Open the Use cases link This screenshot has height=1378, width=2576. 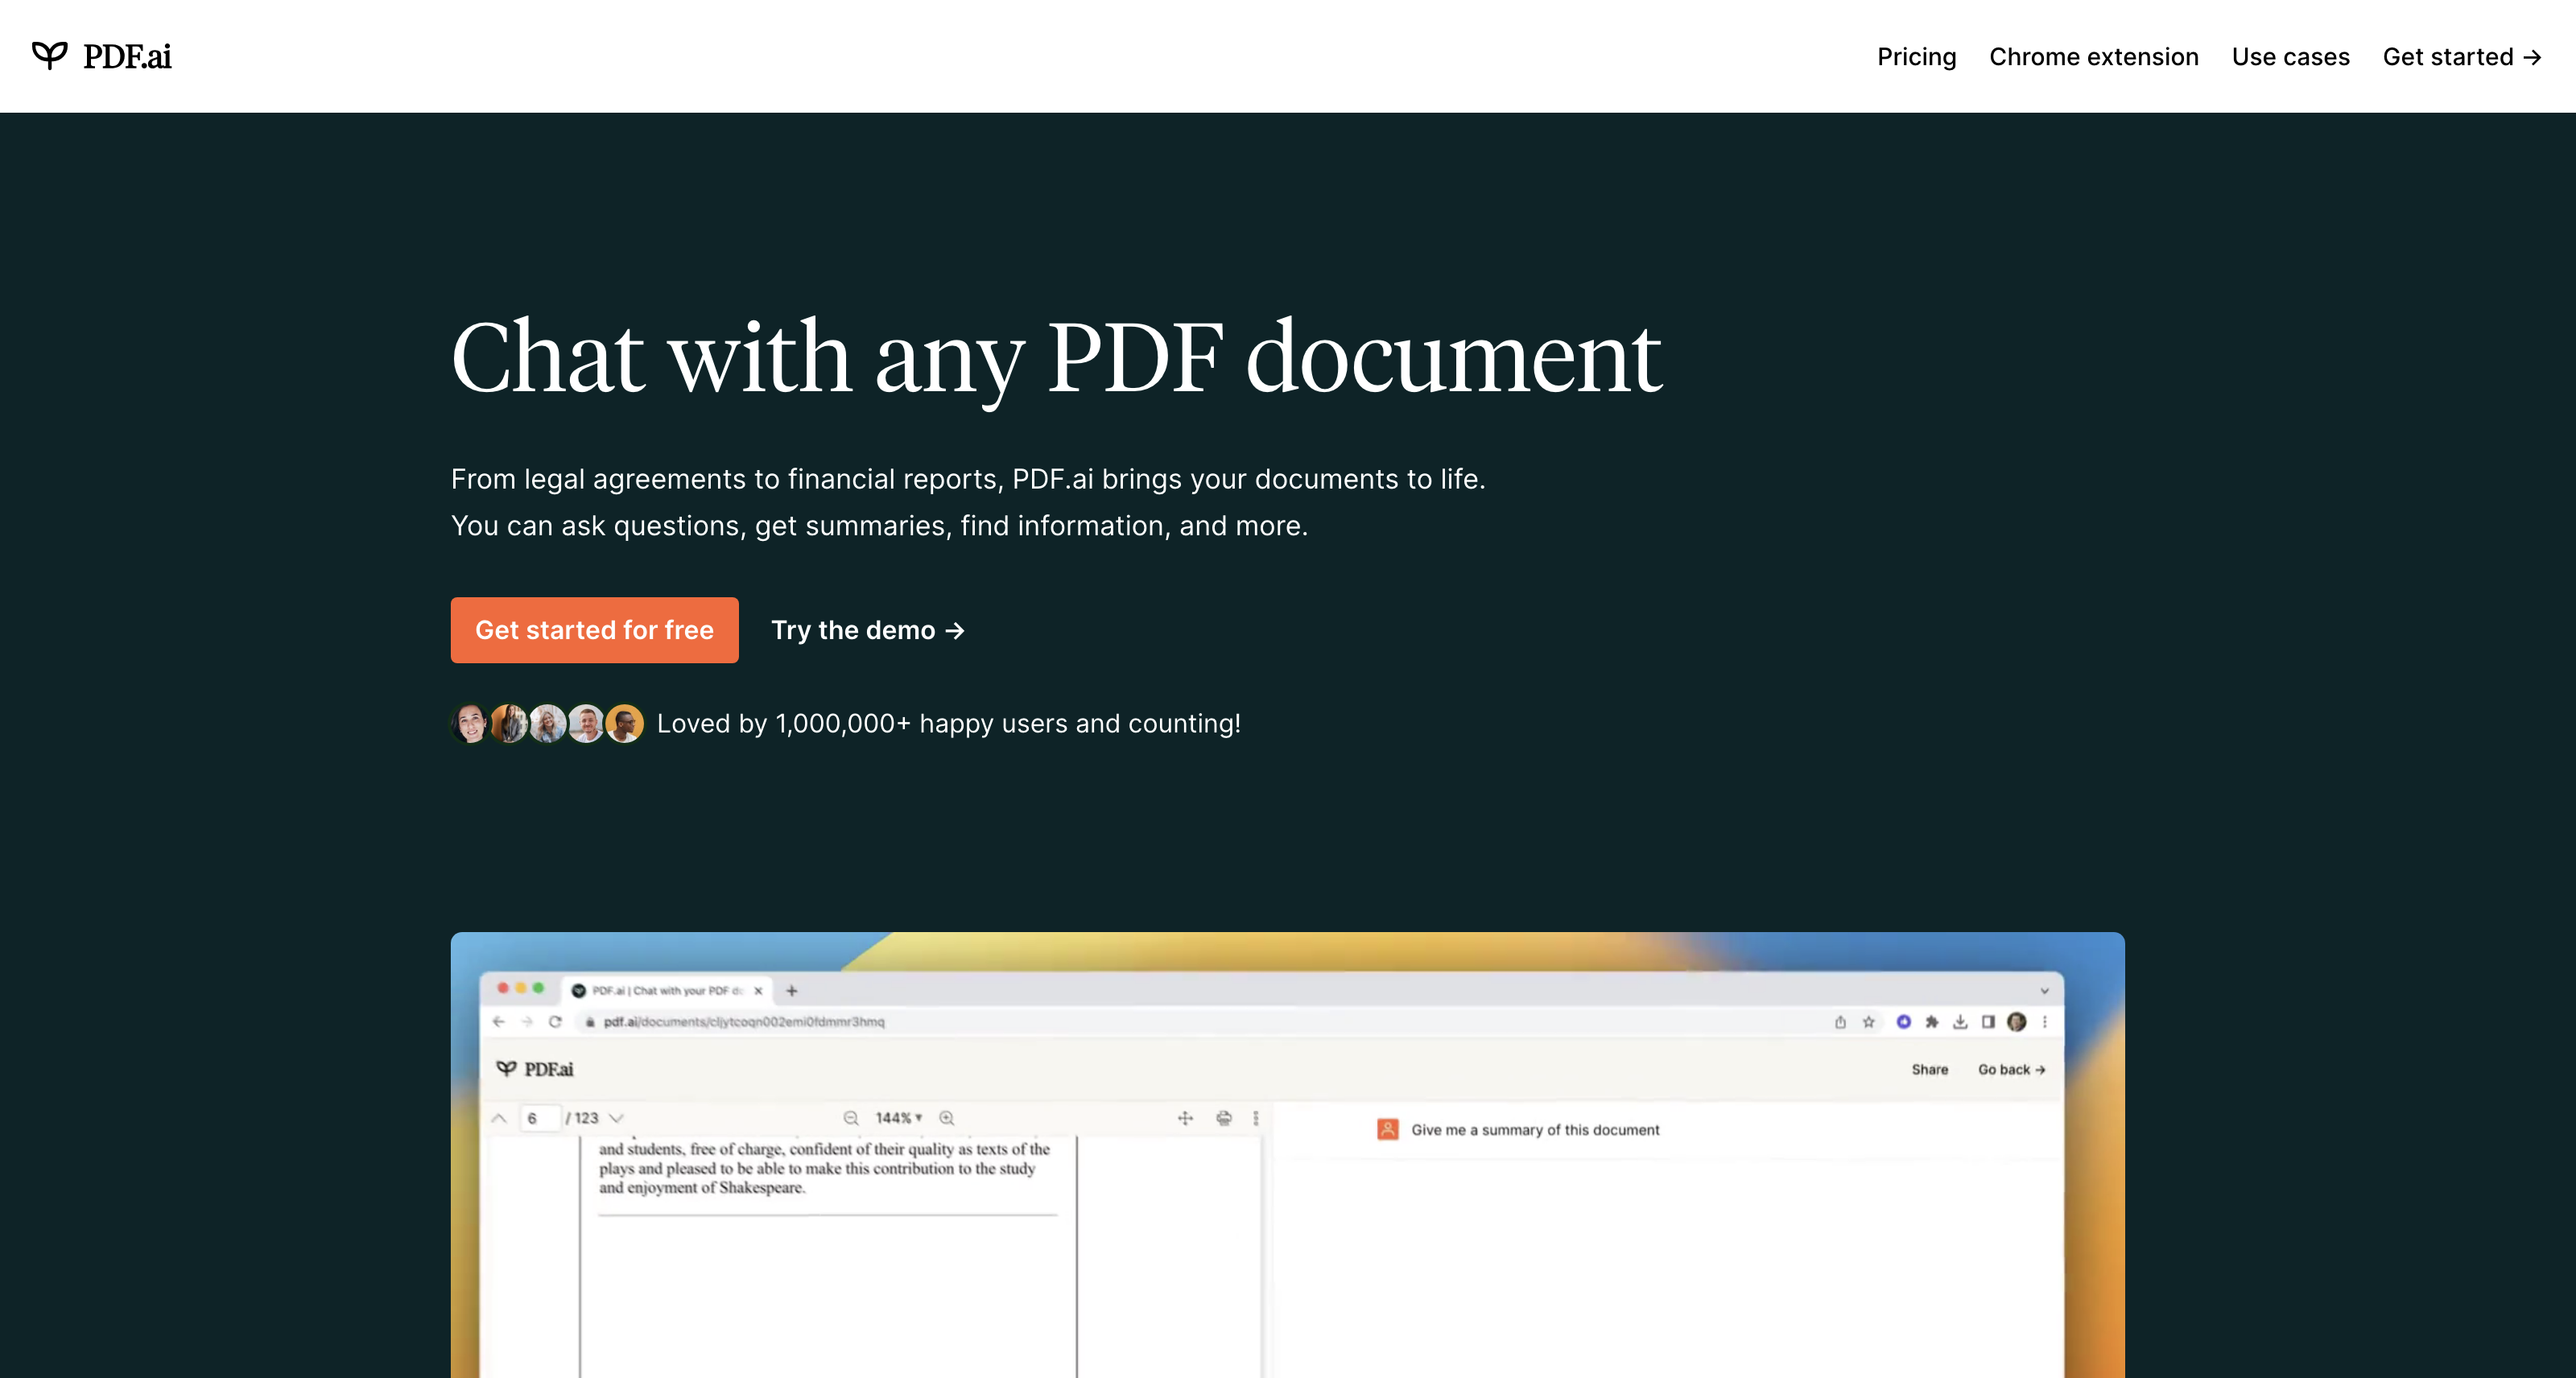(2290, 57)
